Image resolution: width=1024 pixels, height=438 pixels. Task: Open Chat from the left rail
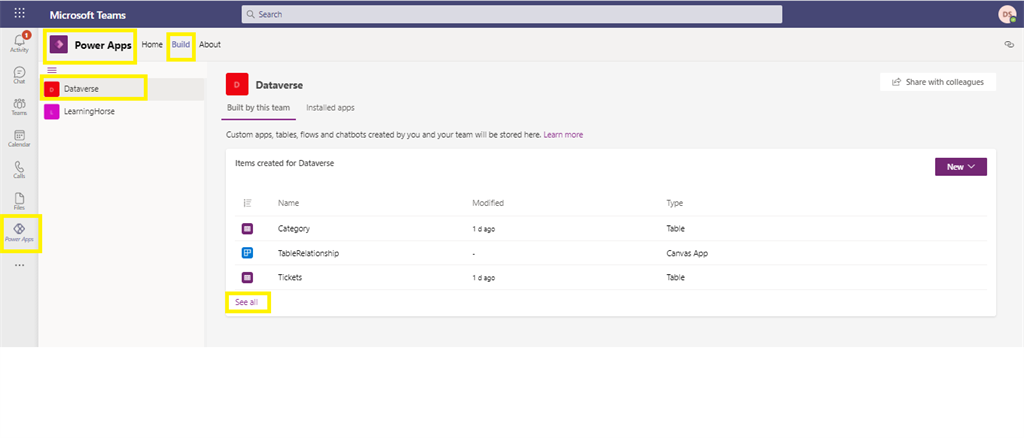(19, 76)
